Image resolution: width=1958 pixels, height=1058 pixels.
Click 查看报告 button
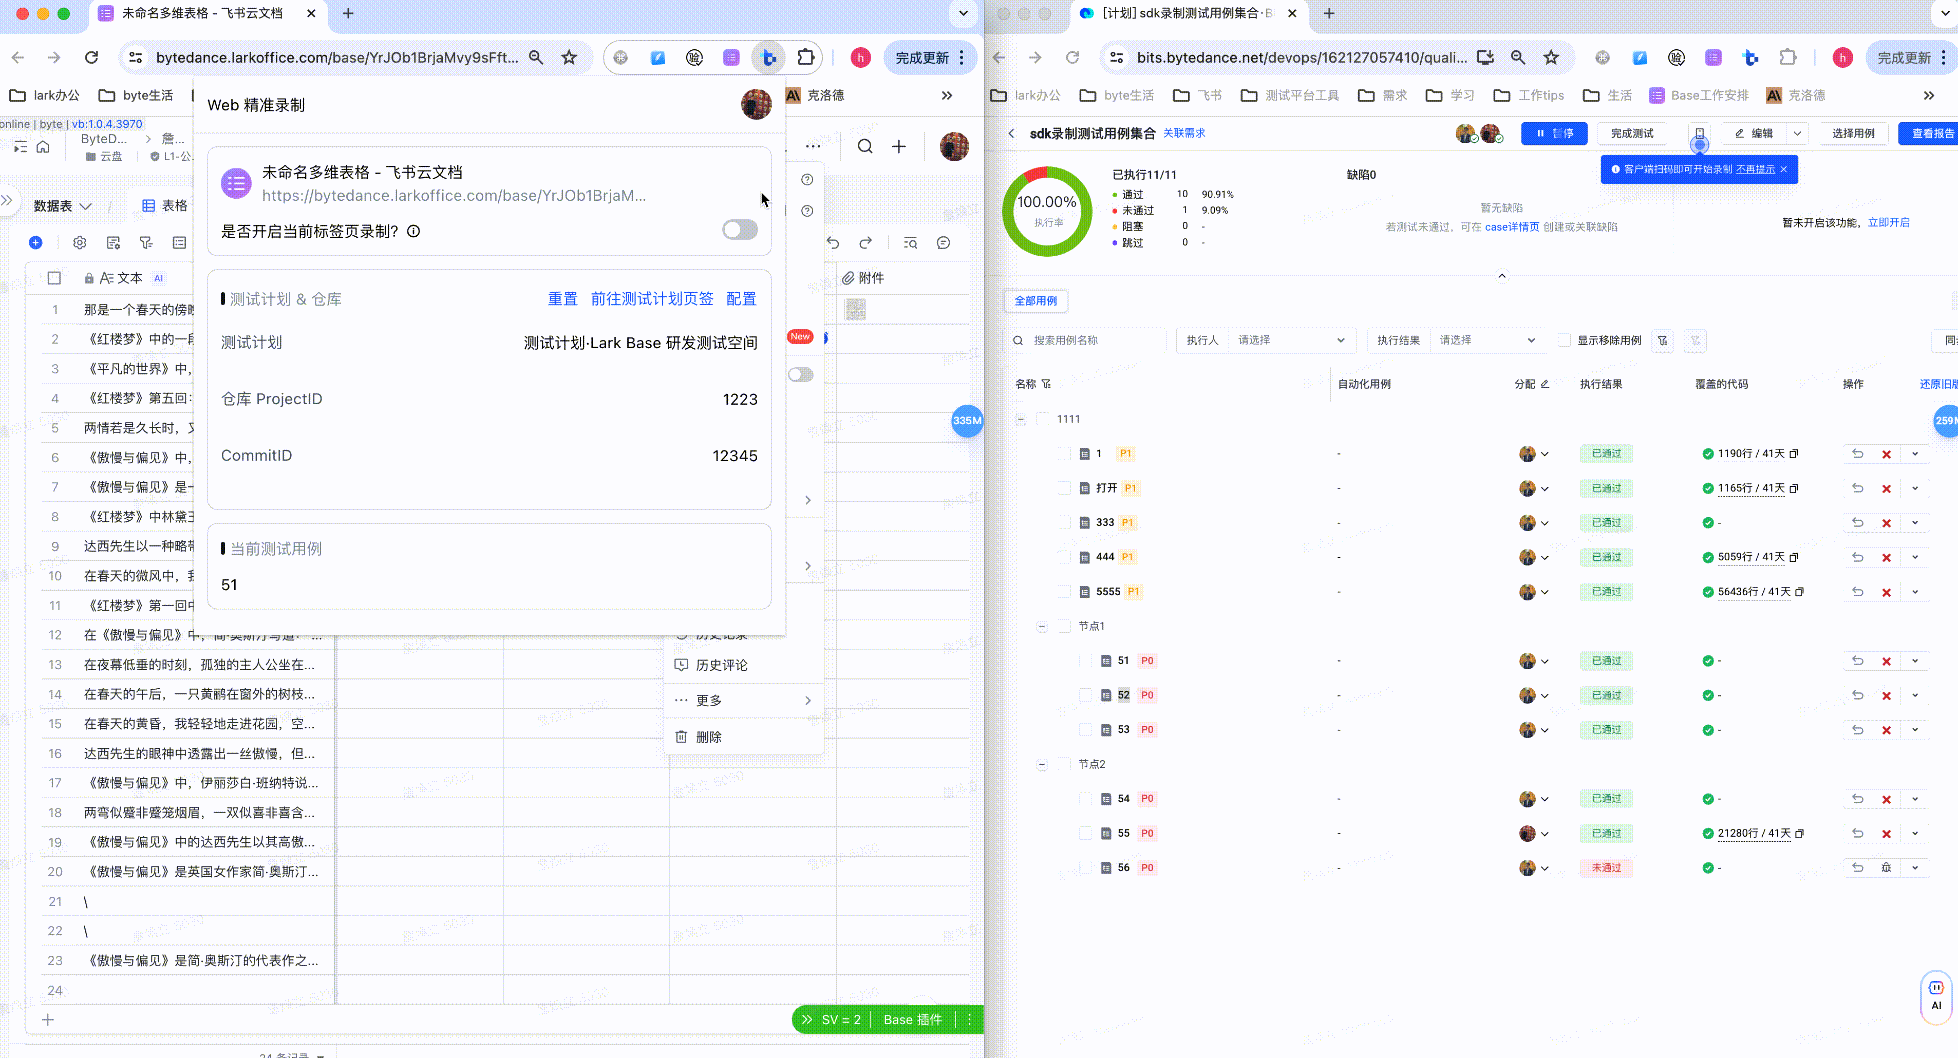pos(1928,133)
